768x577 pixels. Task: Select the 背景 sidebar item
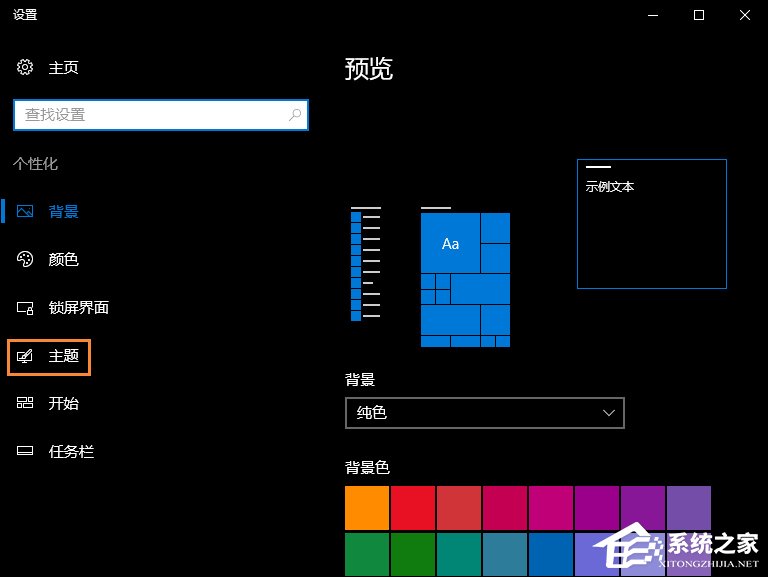pos(63,212)
